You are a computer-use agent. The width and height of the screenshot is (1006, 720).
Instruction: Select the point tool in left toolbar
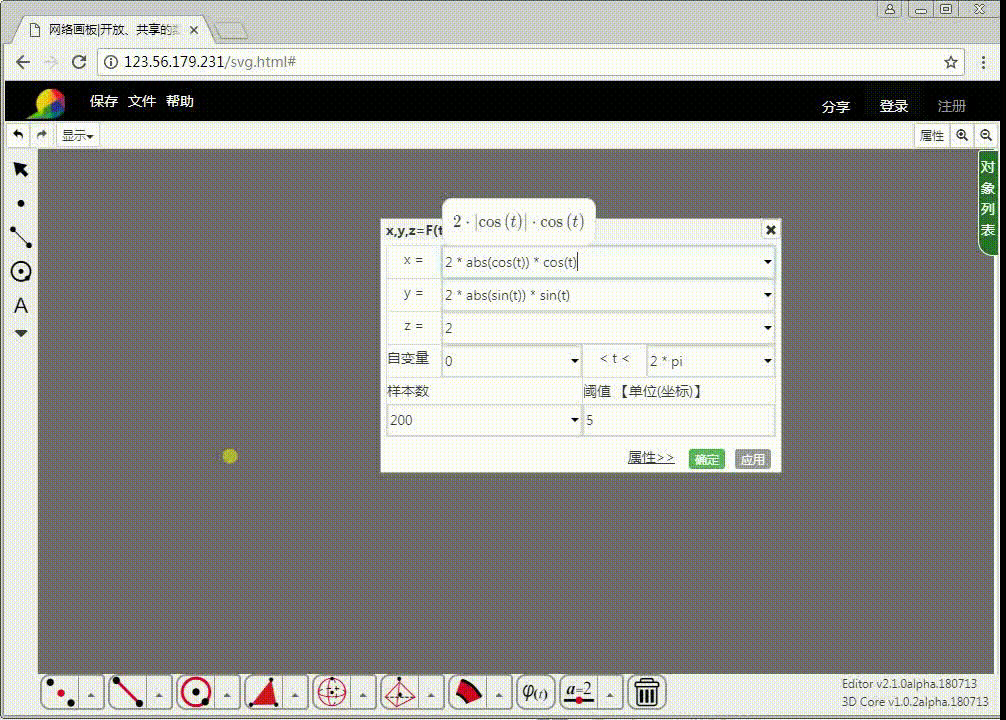pos(21,203)
